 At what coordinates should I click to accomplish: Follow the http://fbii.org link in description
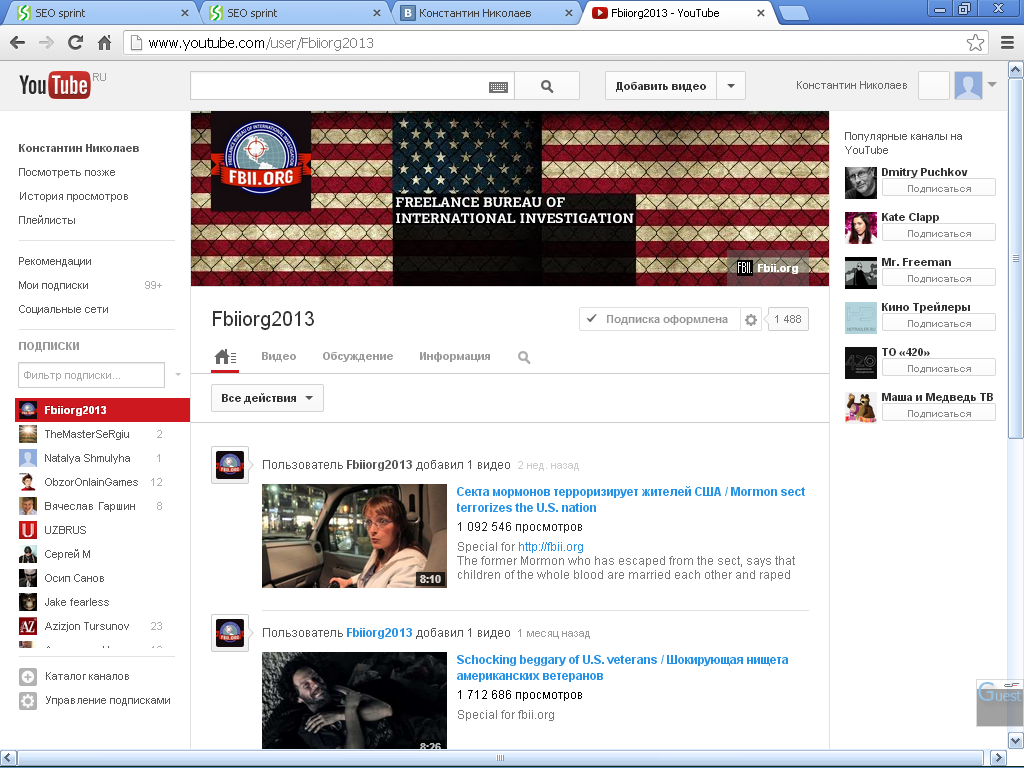point(551,547)
